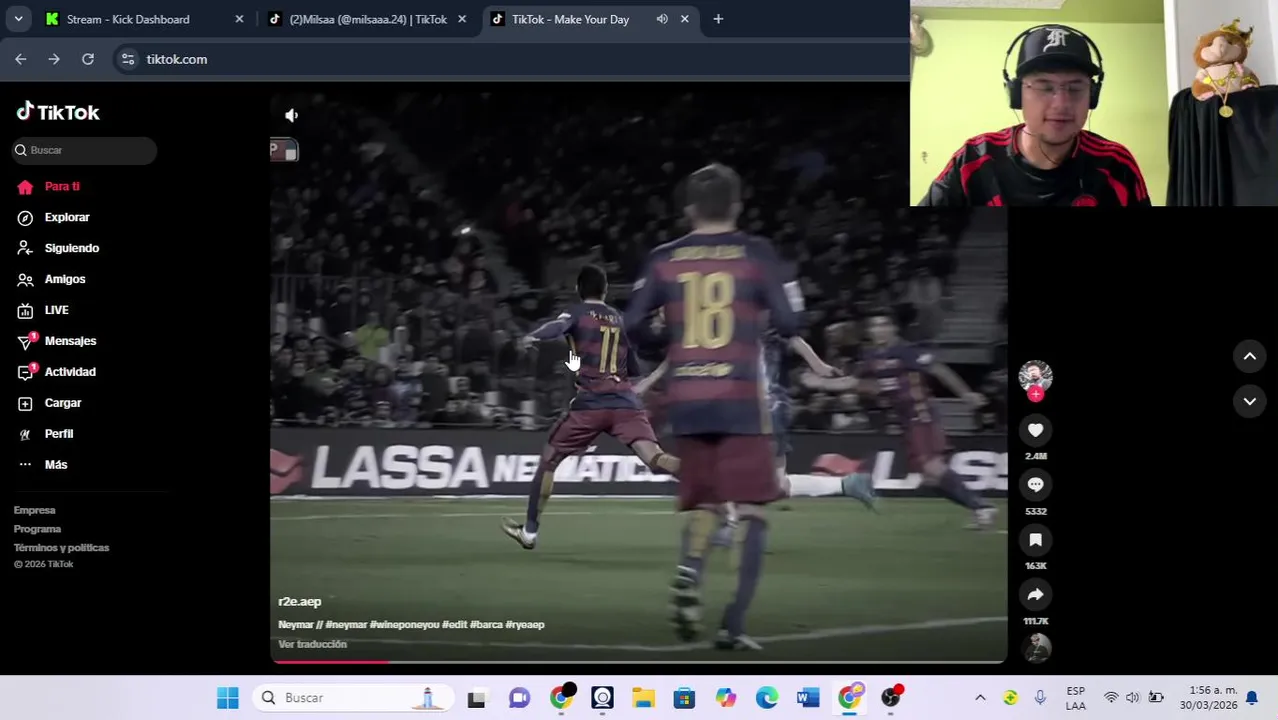Click the #barca hashtag
1278x720 pixels.
(486, 624)
